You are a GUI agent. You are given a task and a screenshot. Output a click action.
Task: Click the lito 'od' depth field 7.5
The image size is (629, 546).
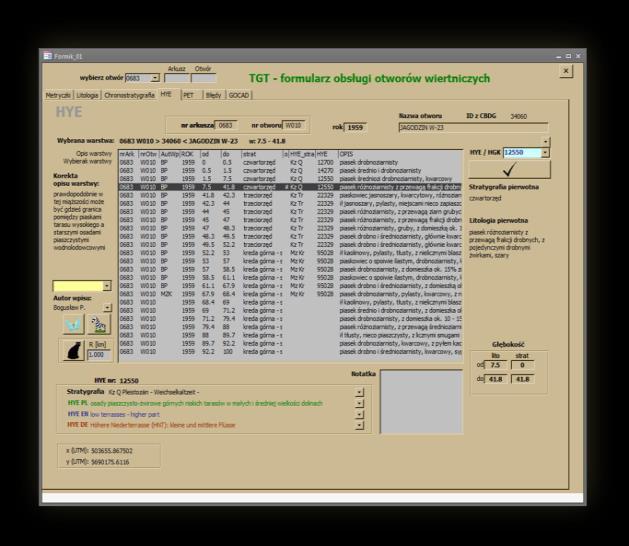[x=495, y=365]
